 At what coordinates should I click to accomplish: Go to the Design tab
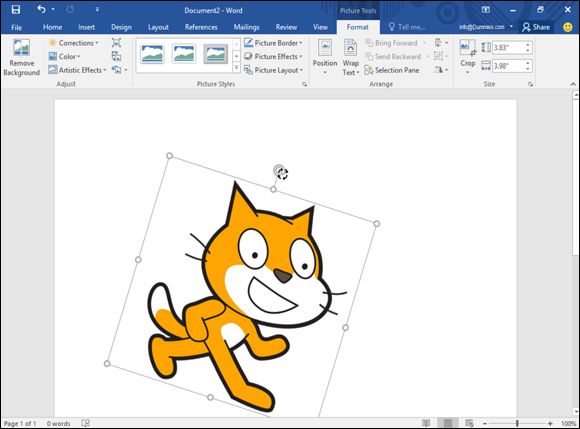121,27
